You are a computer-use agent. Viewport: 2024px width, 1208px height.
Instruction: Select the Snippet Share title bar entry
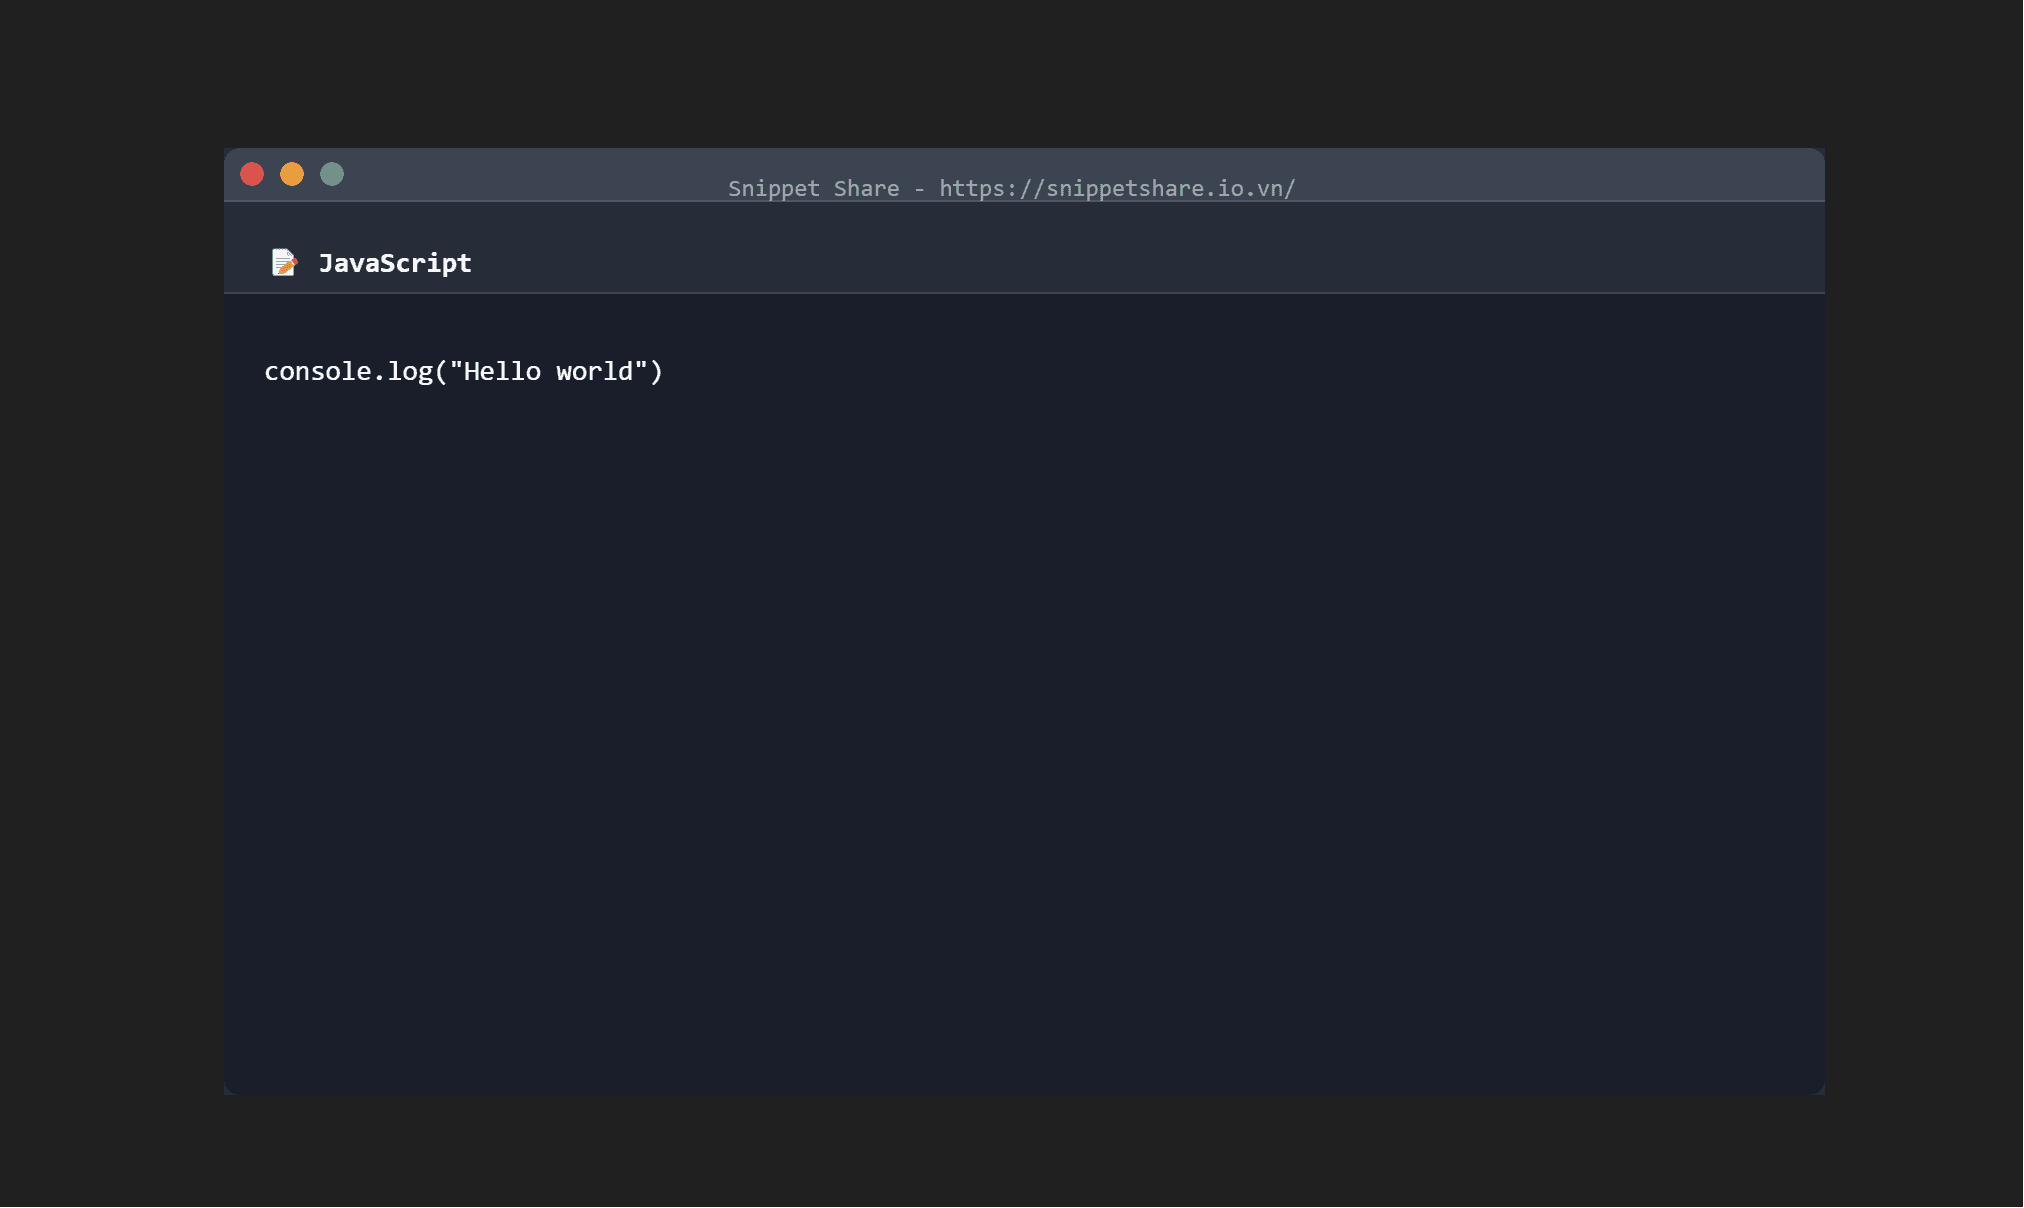812,187
